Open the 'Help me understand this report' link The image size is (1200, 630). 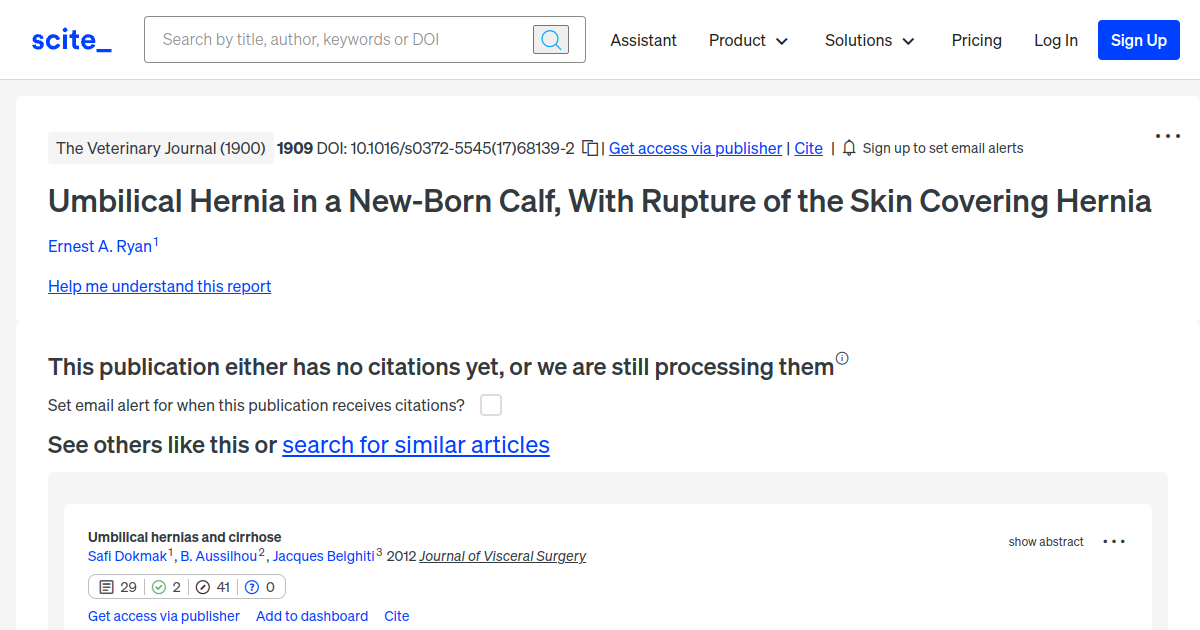159,286
